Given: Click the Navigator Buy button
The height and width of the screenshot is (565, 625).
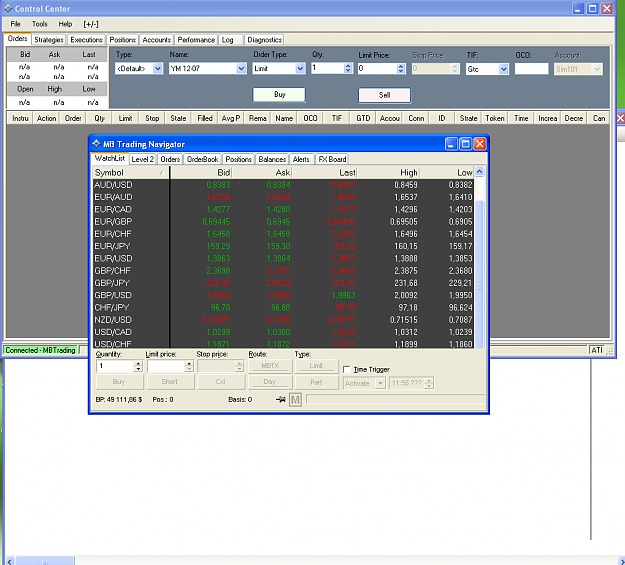Looking at the screenshot, I should click(119, 382).
